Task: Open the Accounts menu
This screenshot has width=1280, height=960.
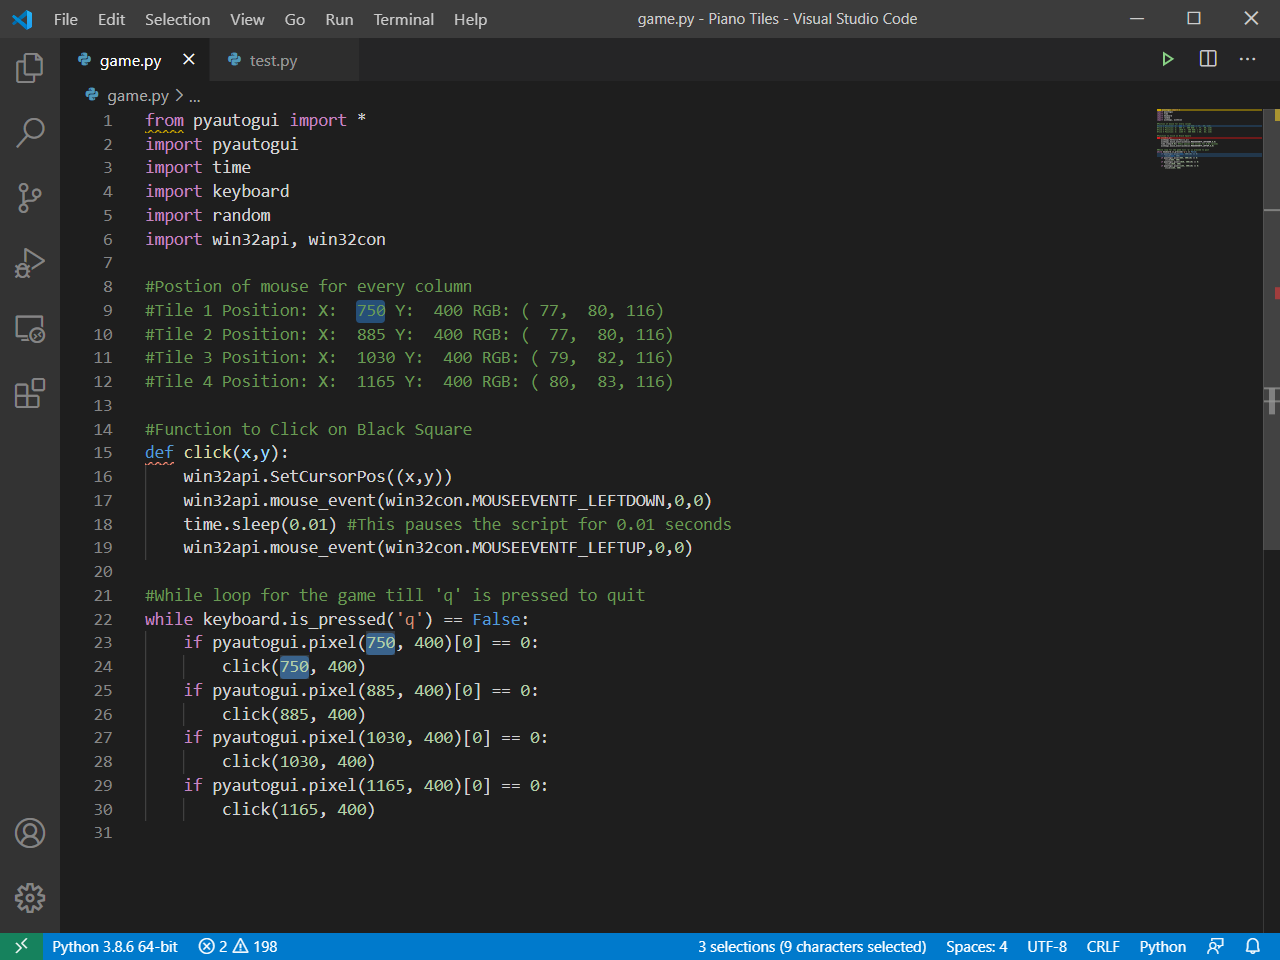Action: click(29, 833)
